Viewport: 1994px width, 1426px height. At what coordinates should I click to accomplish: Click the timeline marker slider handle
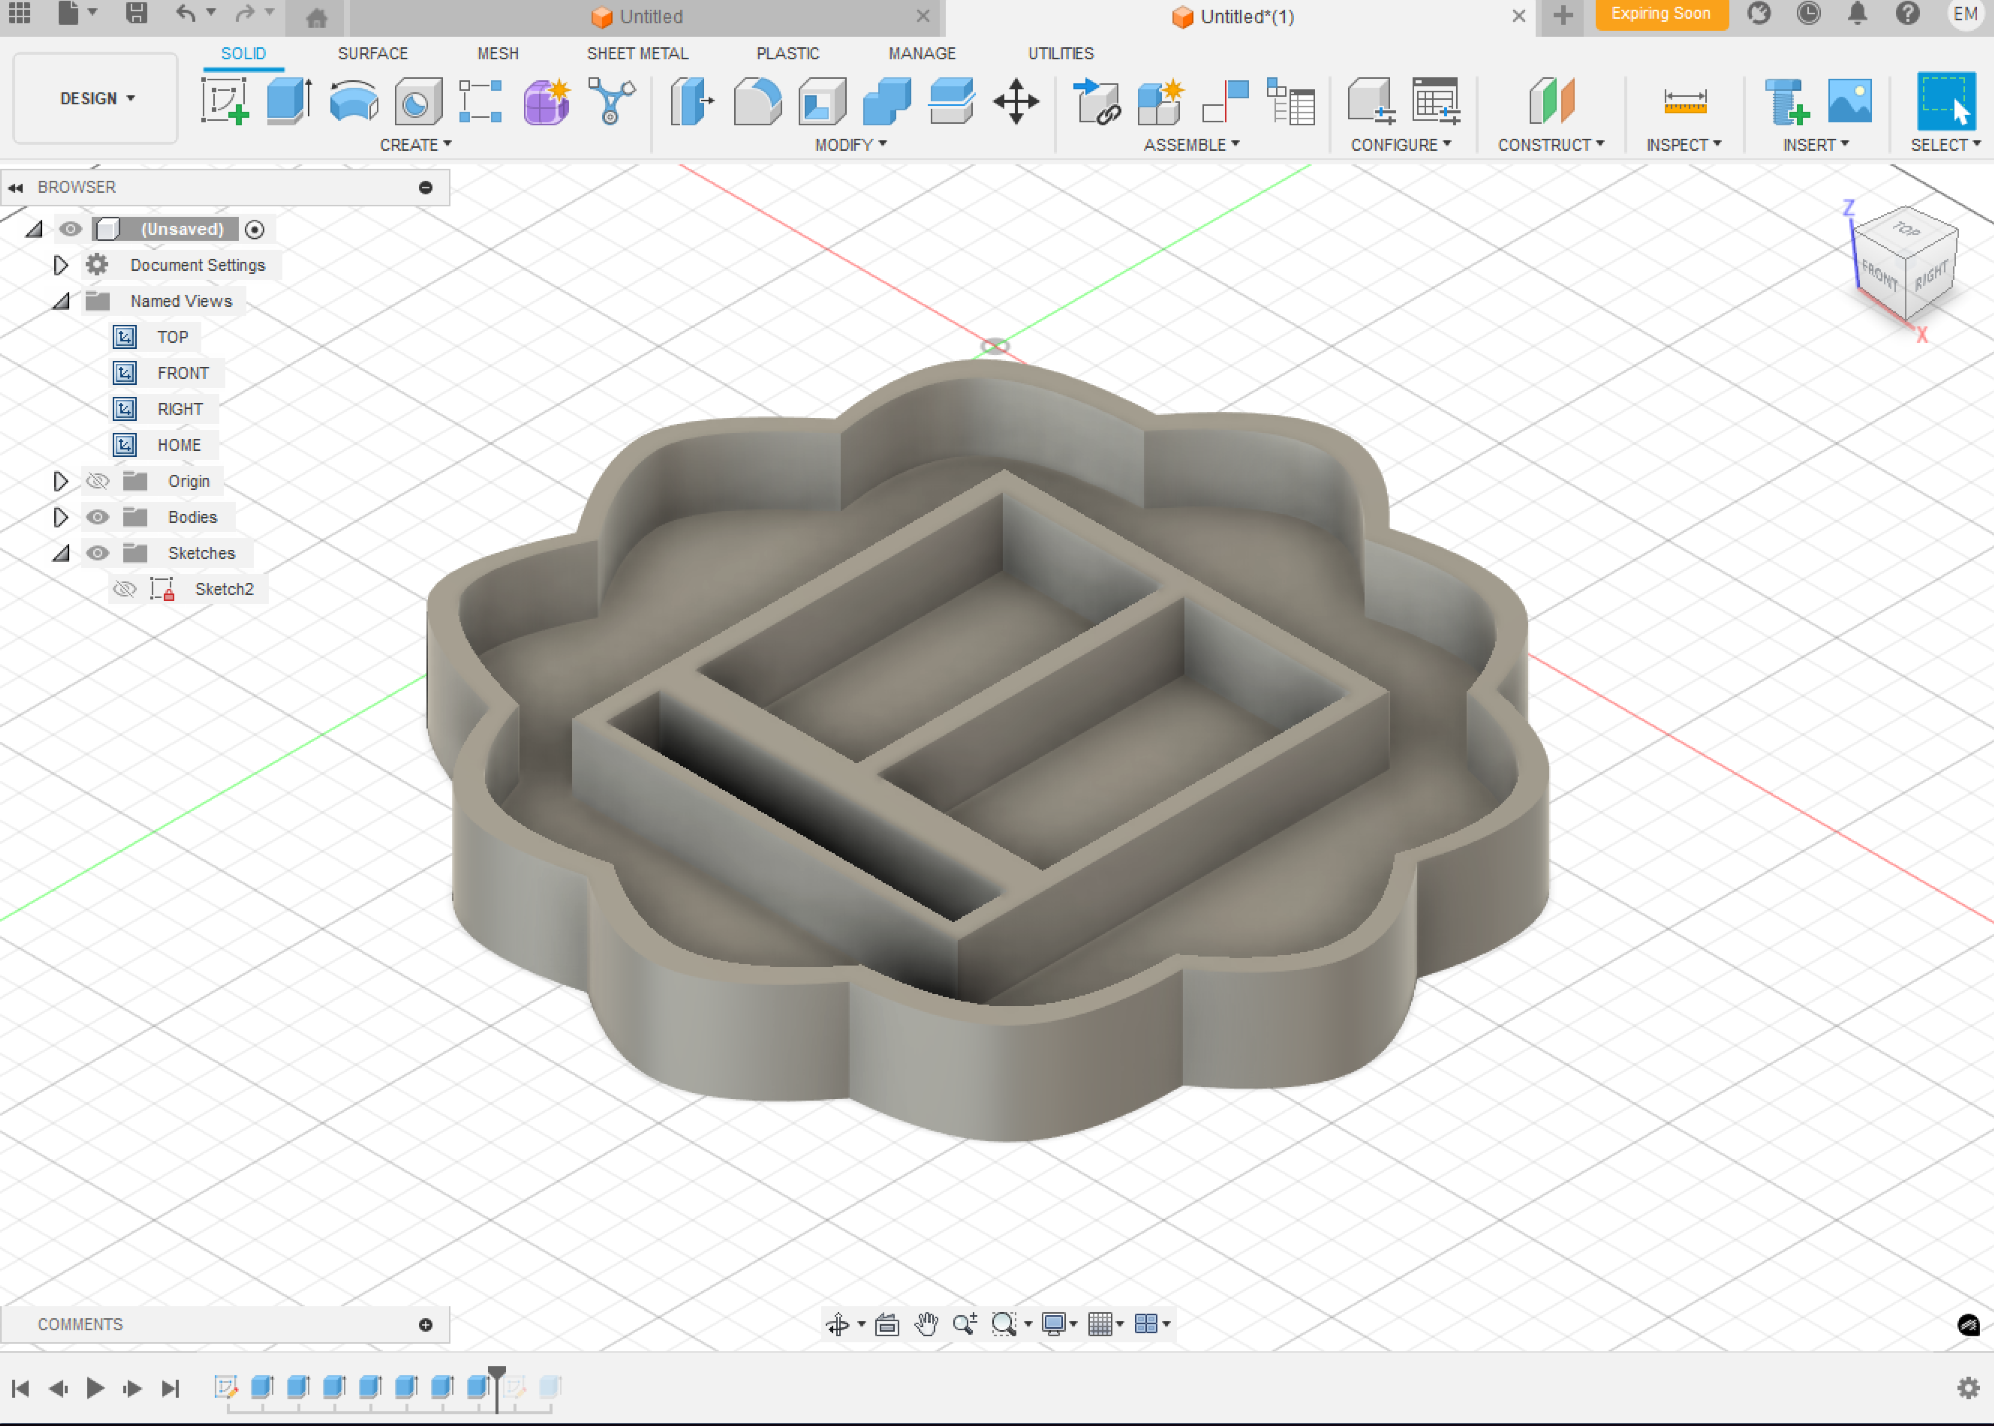[496, 1375]
